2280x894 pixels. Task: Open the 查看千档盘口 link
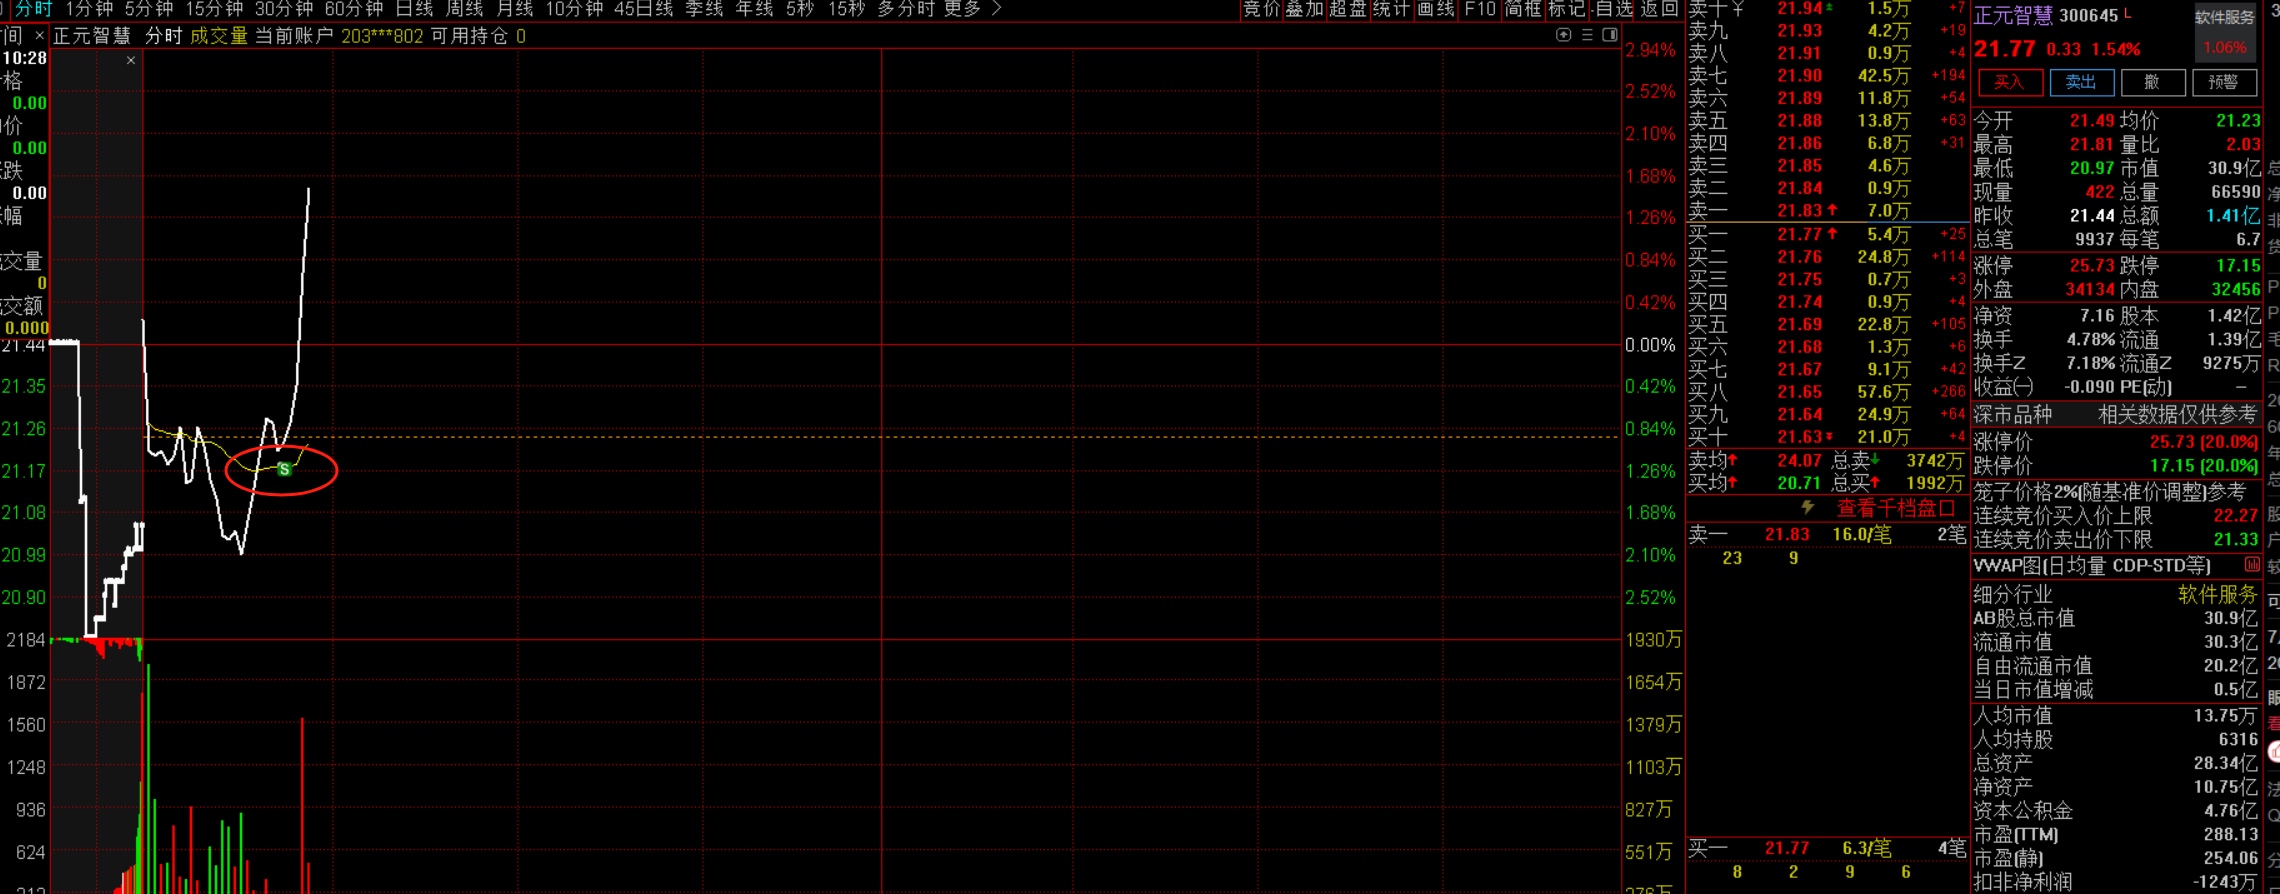[x=1896, y=508]
